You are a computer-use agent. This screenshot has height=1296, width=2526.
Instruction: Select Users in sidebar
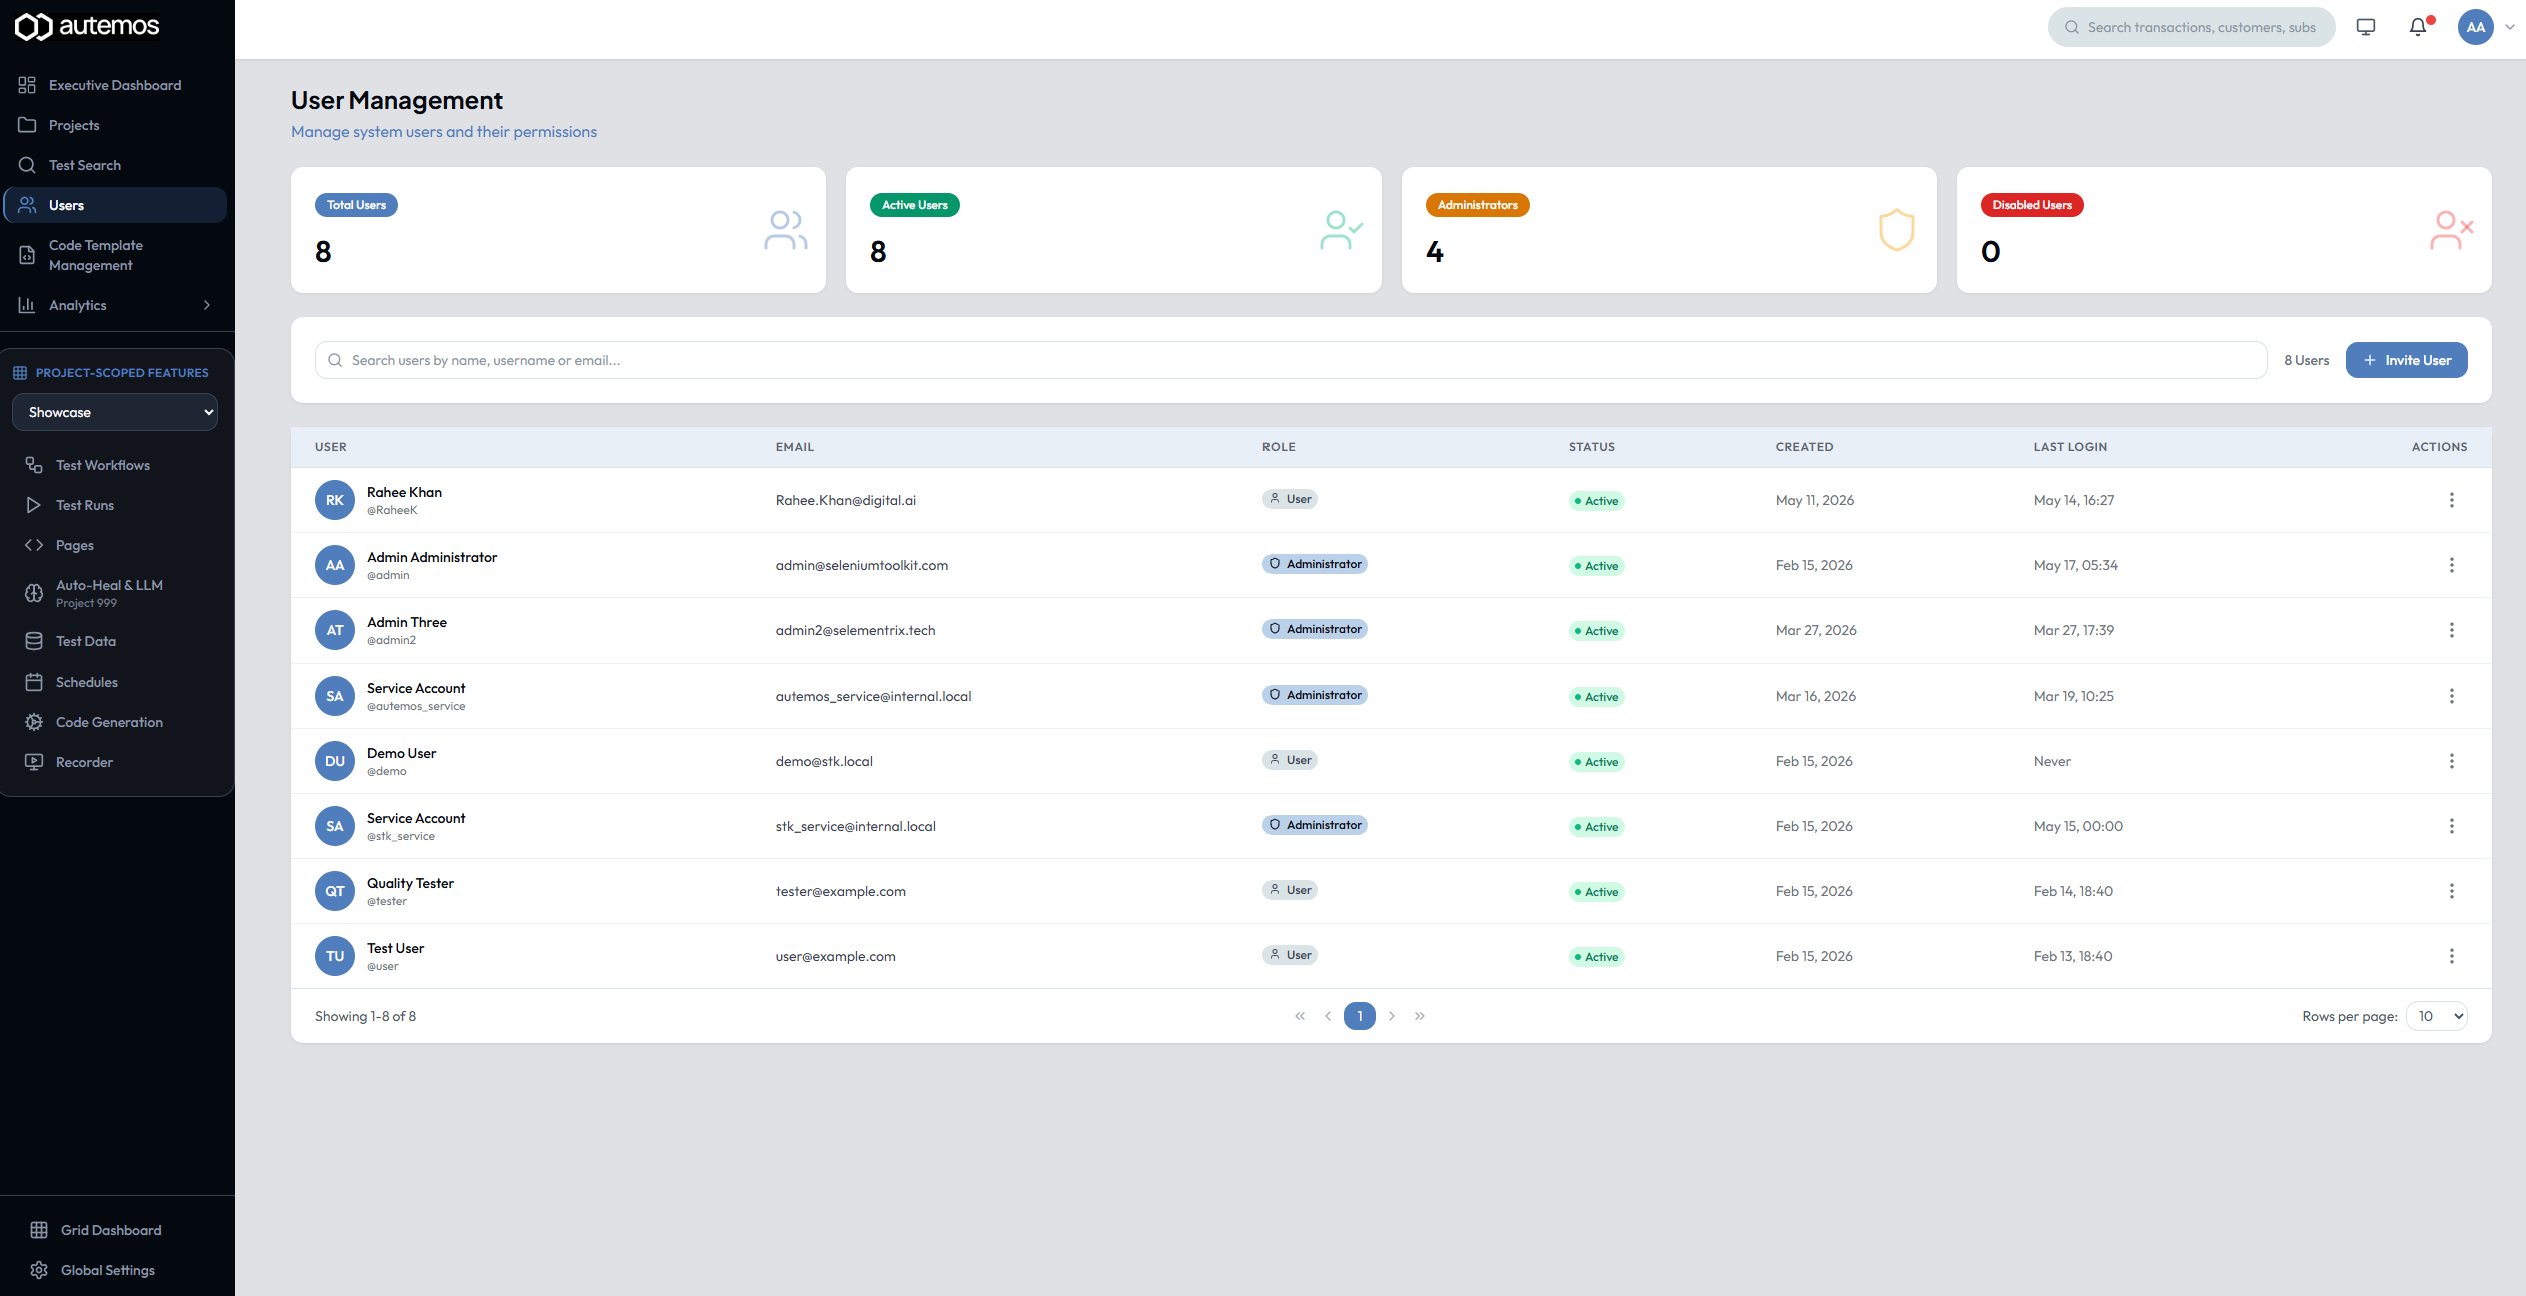click(116, 205)
